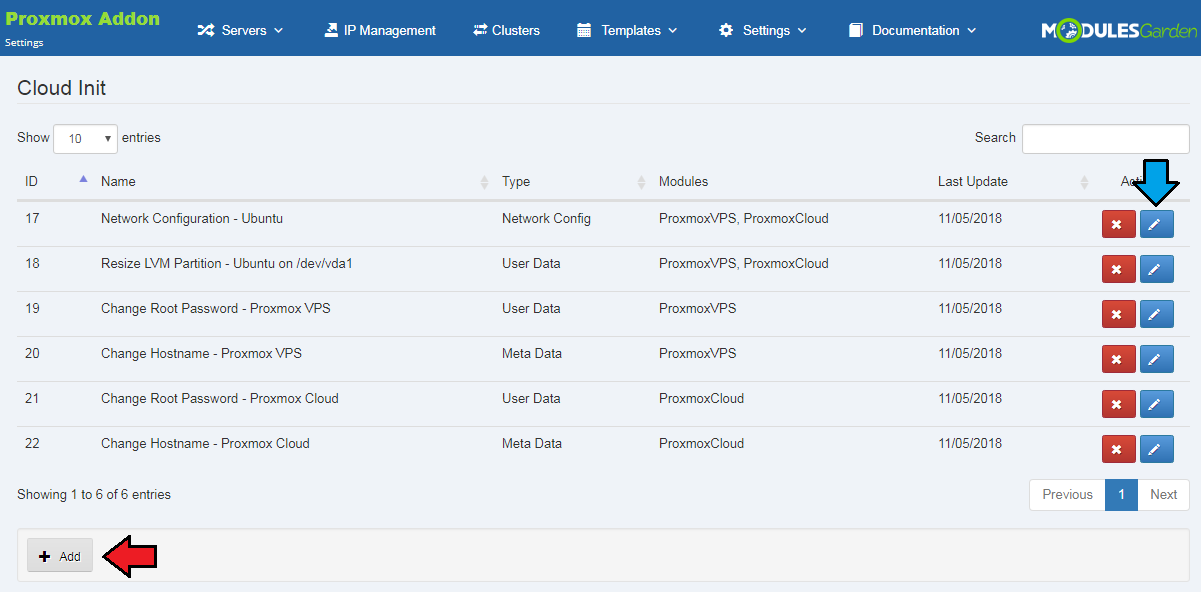Select the 'Network Configuration - Ubuntu' name cell
The width and height of the screenshot is (1201, 592).
pyautogui.click(x=192, y=218)
